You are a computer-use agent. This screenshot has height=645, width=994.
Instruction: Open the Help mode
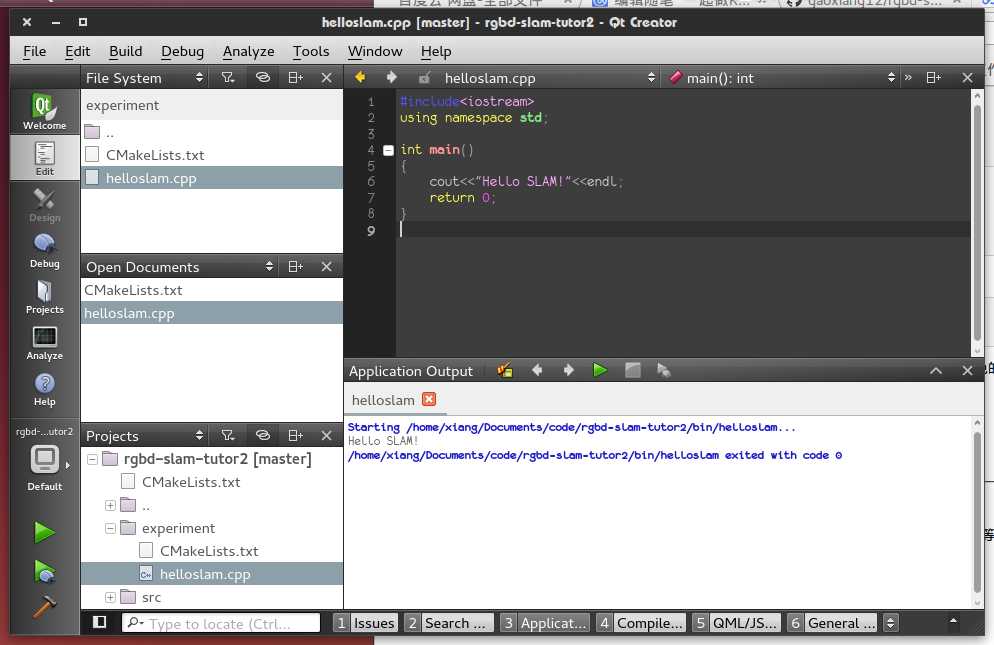44,389
